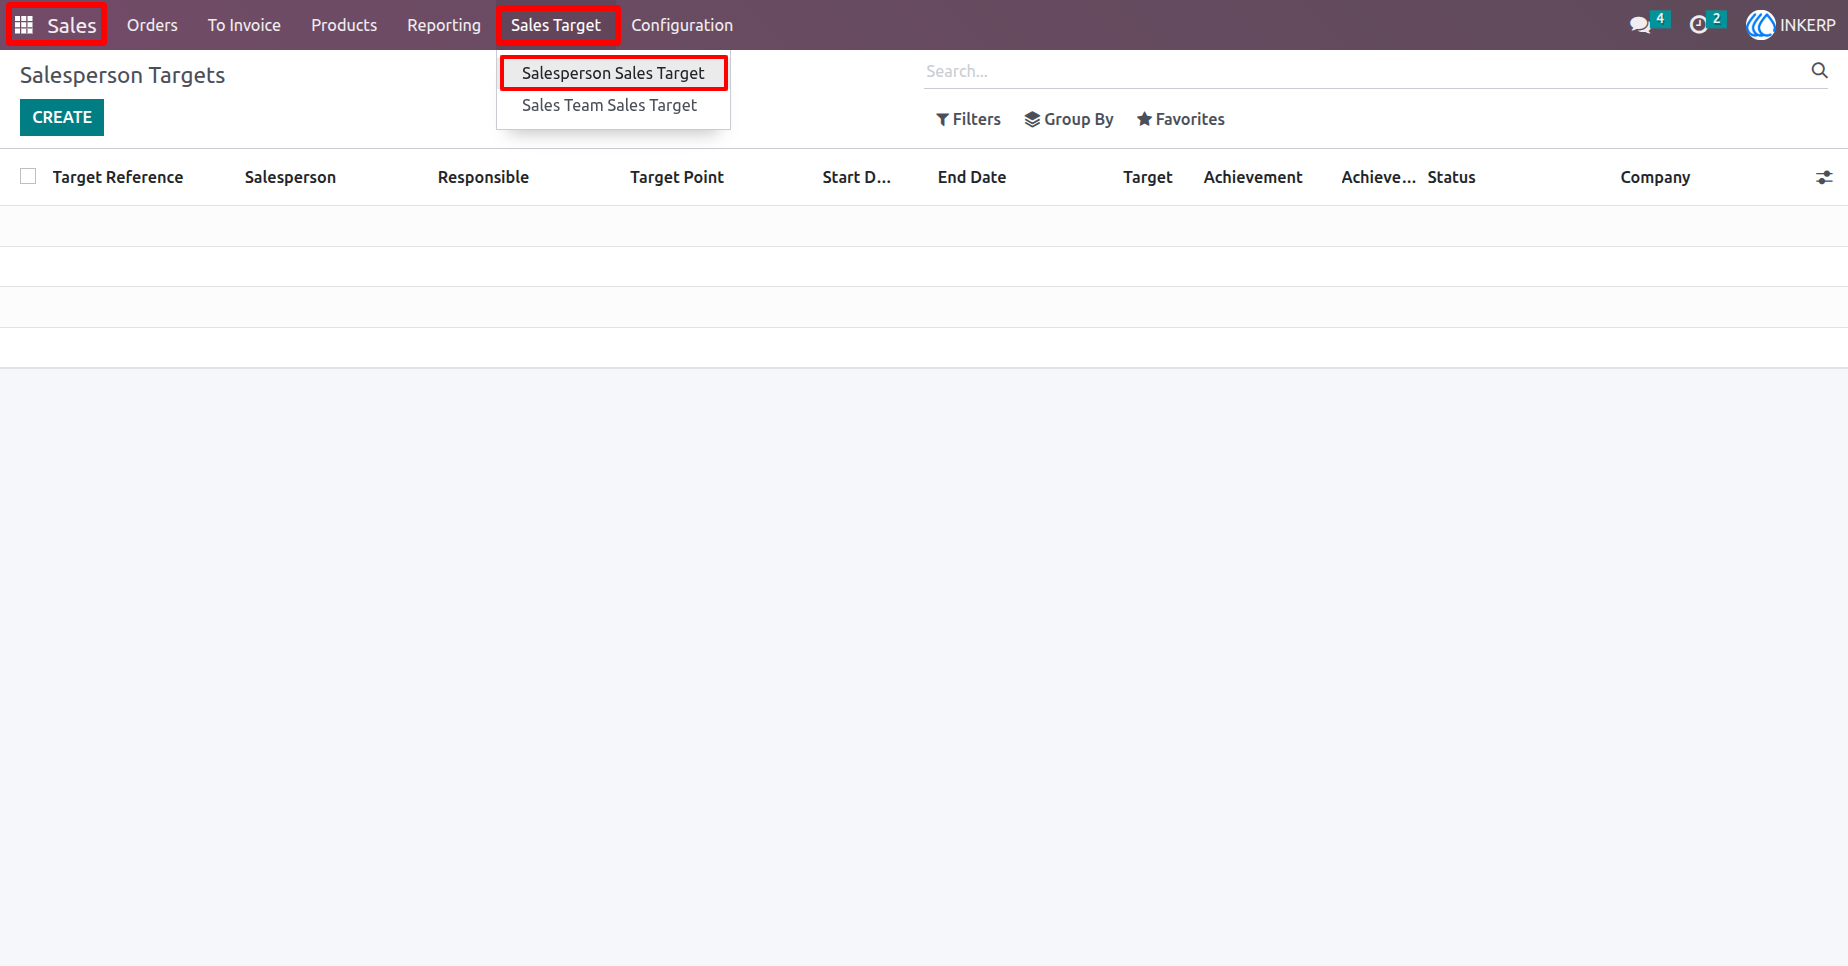The width and height of the screenshot is (1848, 966).
Task: Open the To Invoice menu
Action: (x=244, y=25)
